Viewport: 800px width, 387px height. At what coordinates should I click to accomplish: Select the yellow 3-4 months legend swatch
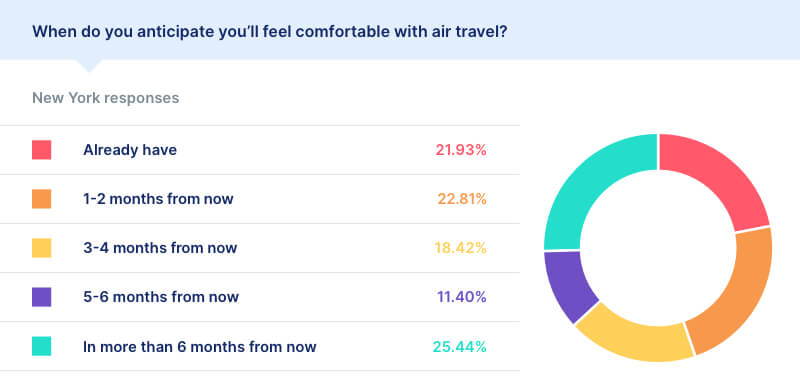[x=41, y=248]
